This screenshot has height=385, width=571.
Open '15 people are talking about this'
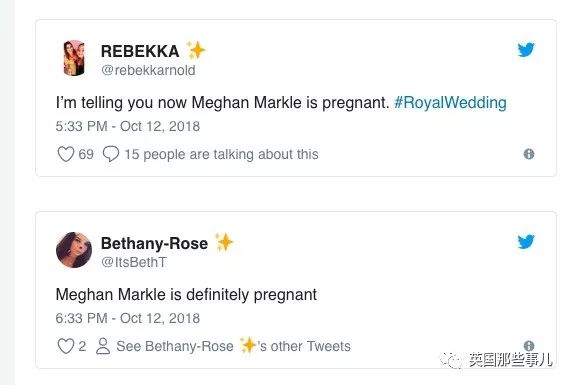pyautogui.click(x=221, y=154)
